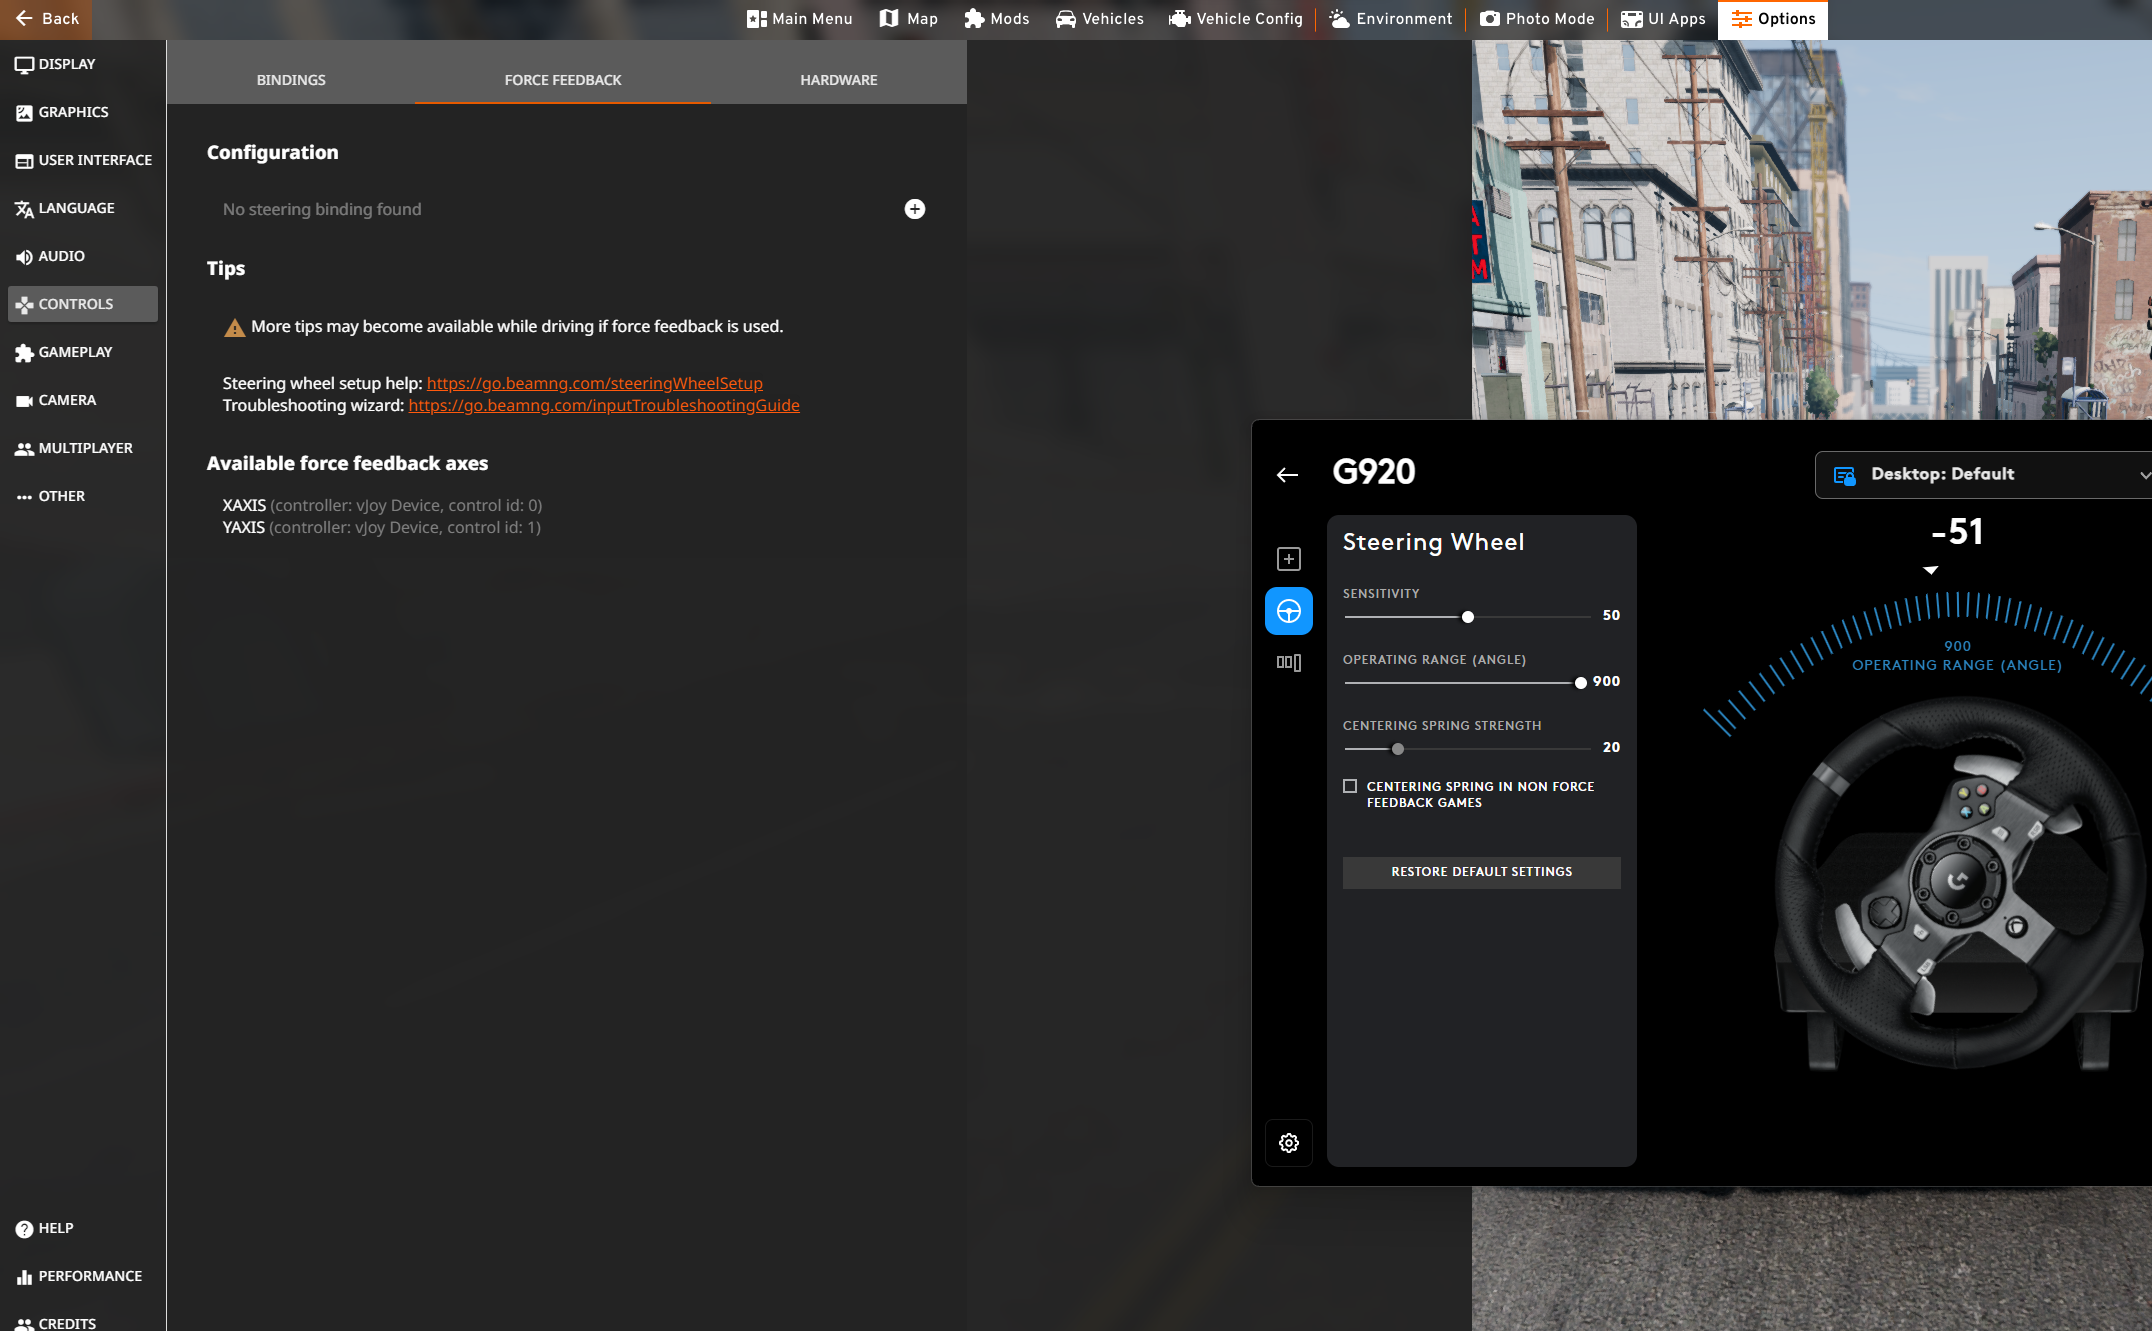Open the Graphics options section

73,112
